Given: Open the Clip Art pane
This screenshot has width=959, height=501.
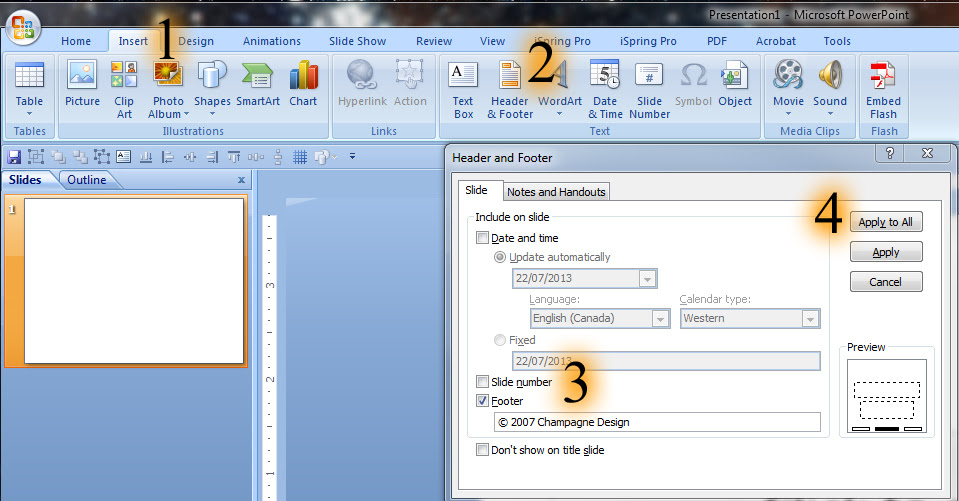Looking at the screenshot, I should (x=124, y=89).
